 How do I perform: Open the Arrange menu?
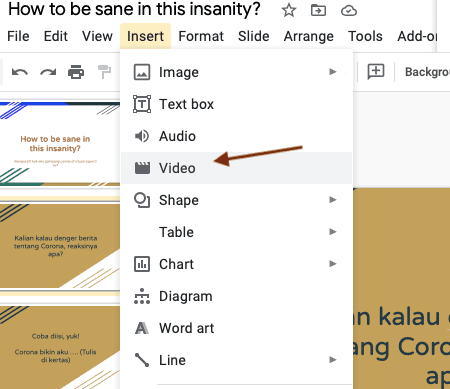click(x=309, y=36)
